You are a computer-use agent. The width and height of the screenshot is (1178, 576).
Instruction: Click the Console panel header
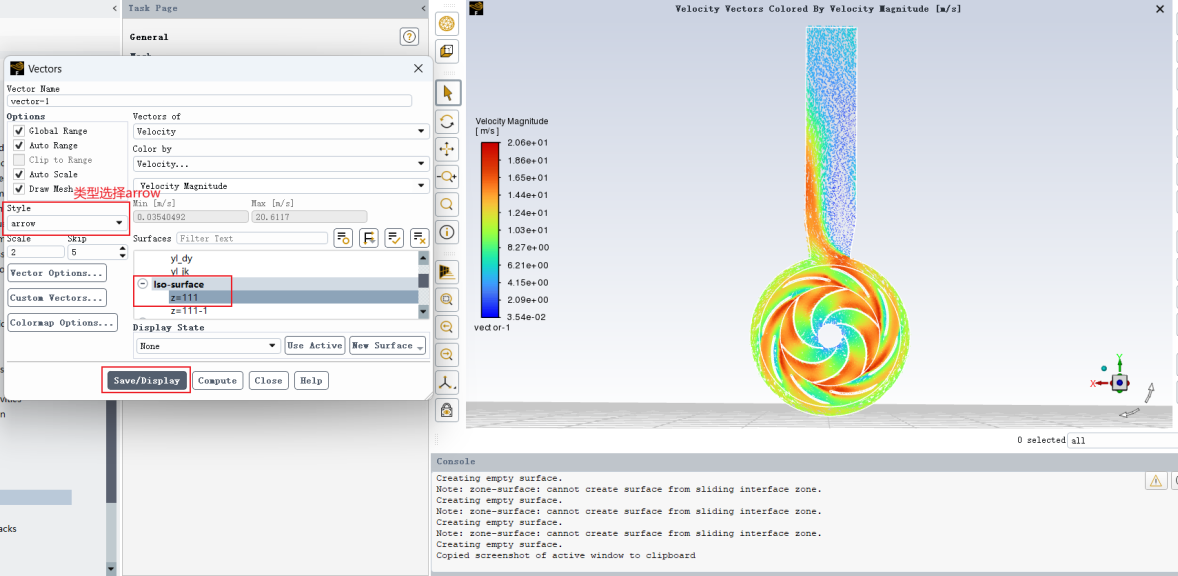[805, 461]
